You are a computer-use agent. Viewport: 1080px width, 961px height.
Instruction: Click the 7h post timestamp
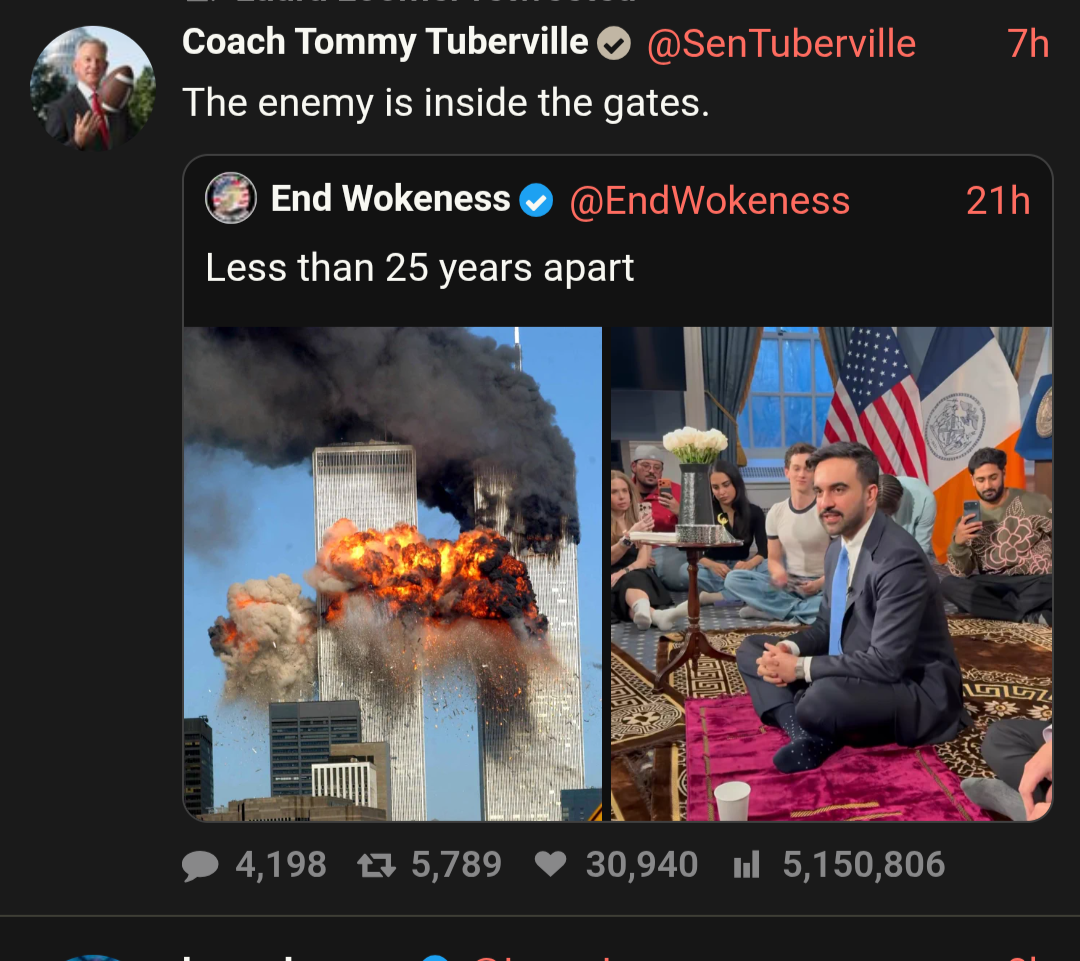pos(1027,44)
